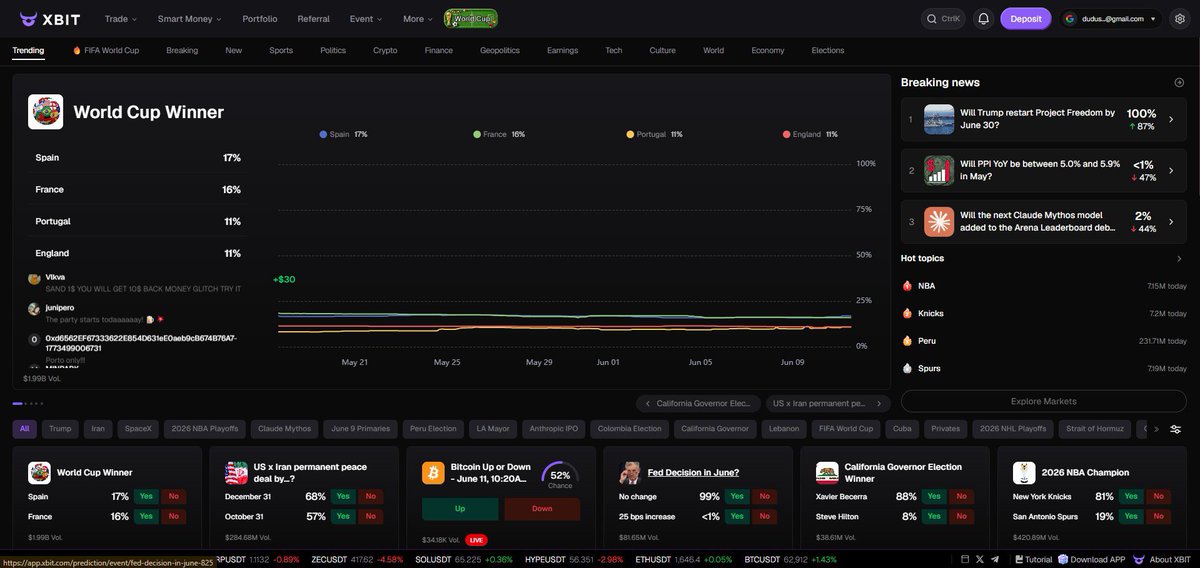The height and width of the screenshot is (568, 1200).
Task: Select the SpaceX topic chip
Action: 138,429
